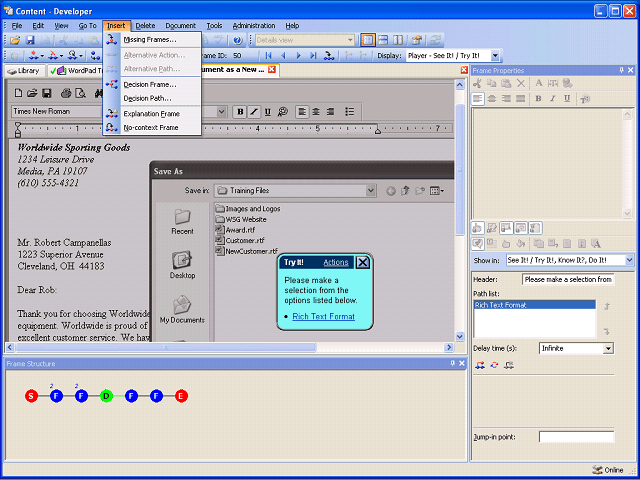Open the Display player mode dropdown
Viewport: 640px width, 480px height.
click(495, 56)
